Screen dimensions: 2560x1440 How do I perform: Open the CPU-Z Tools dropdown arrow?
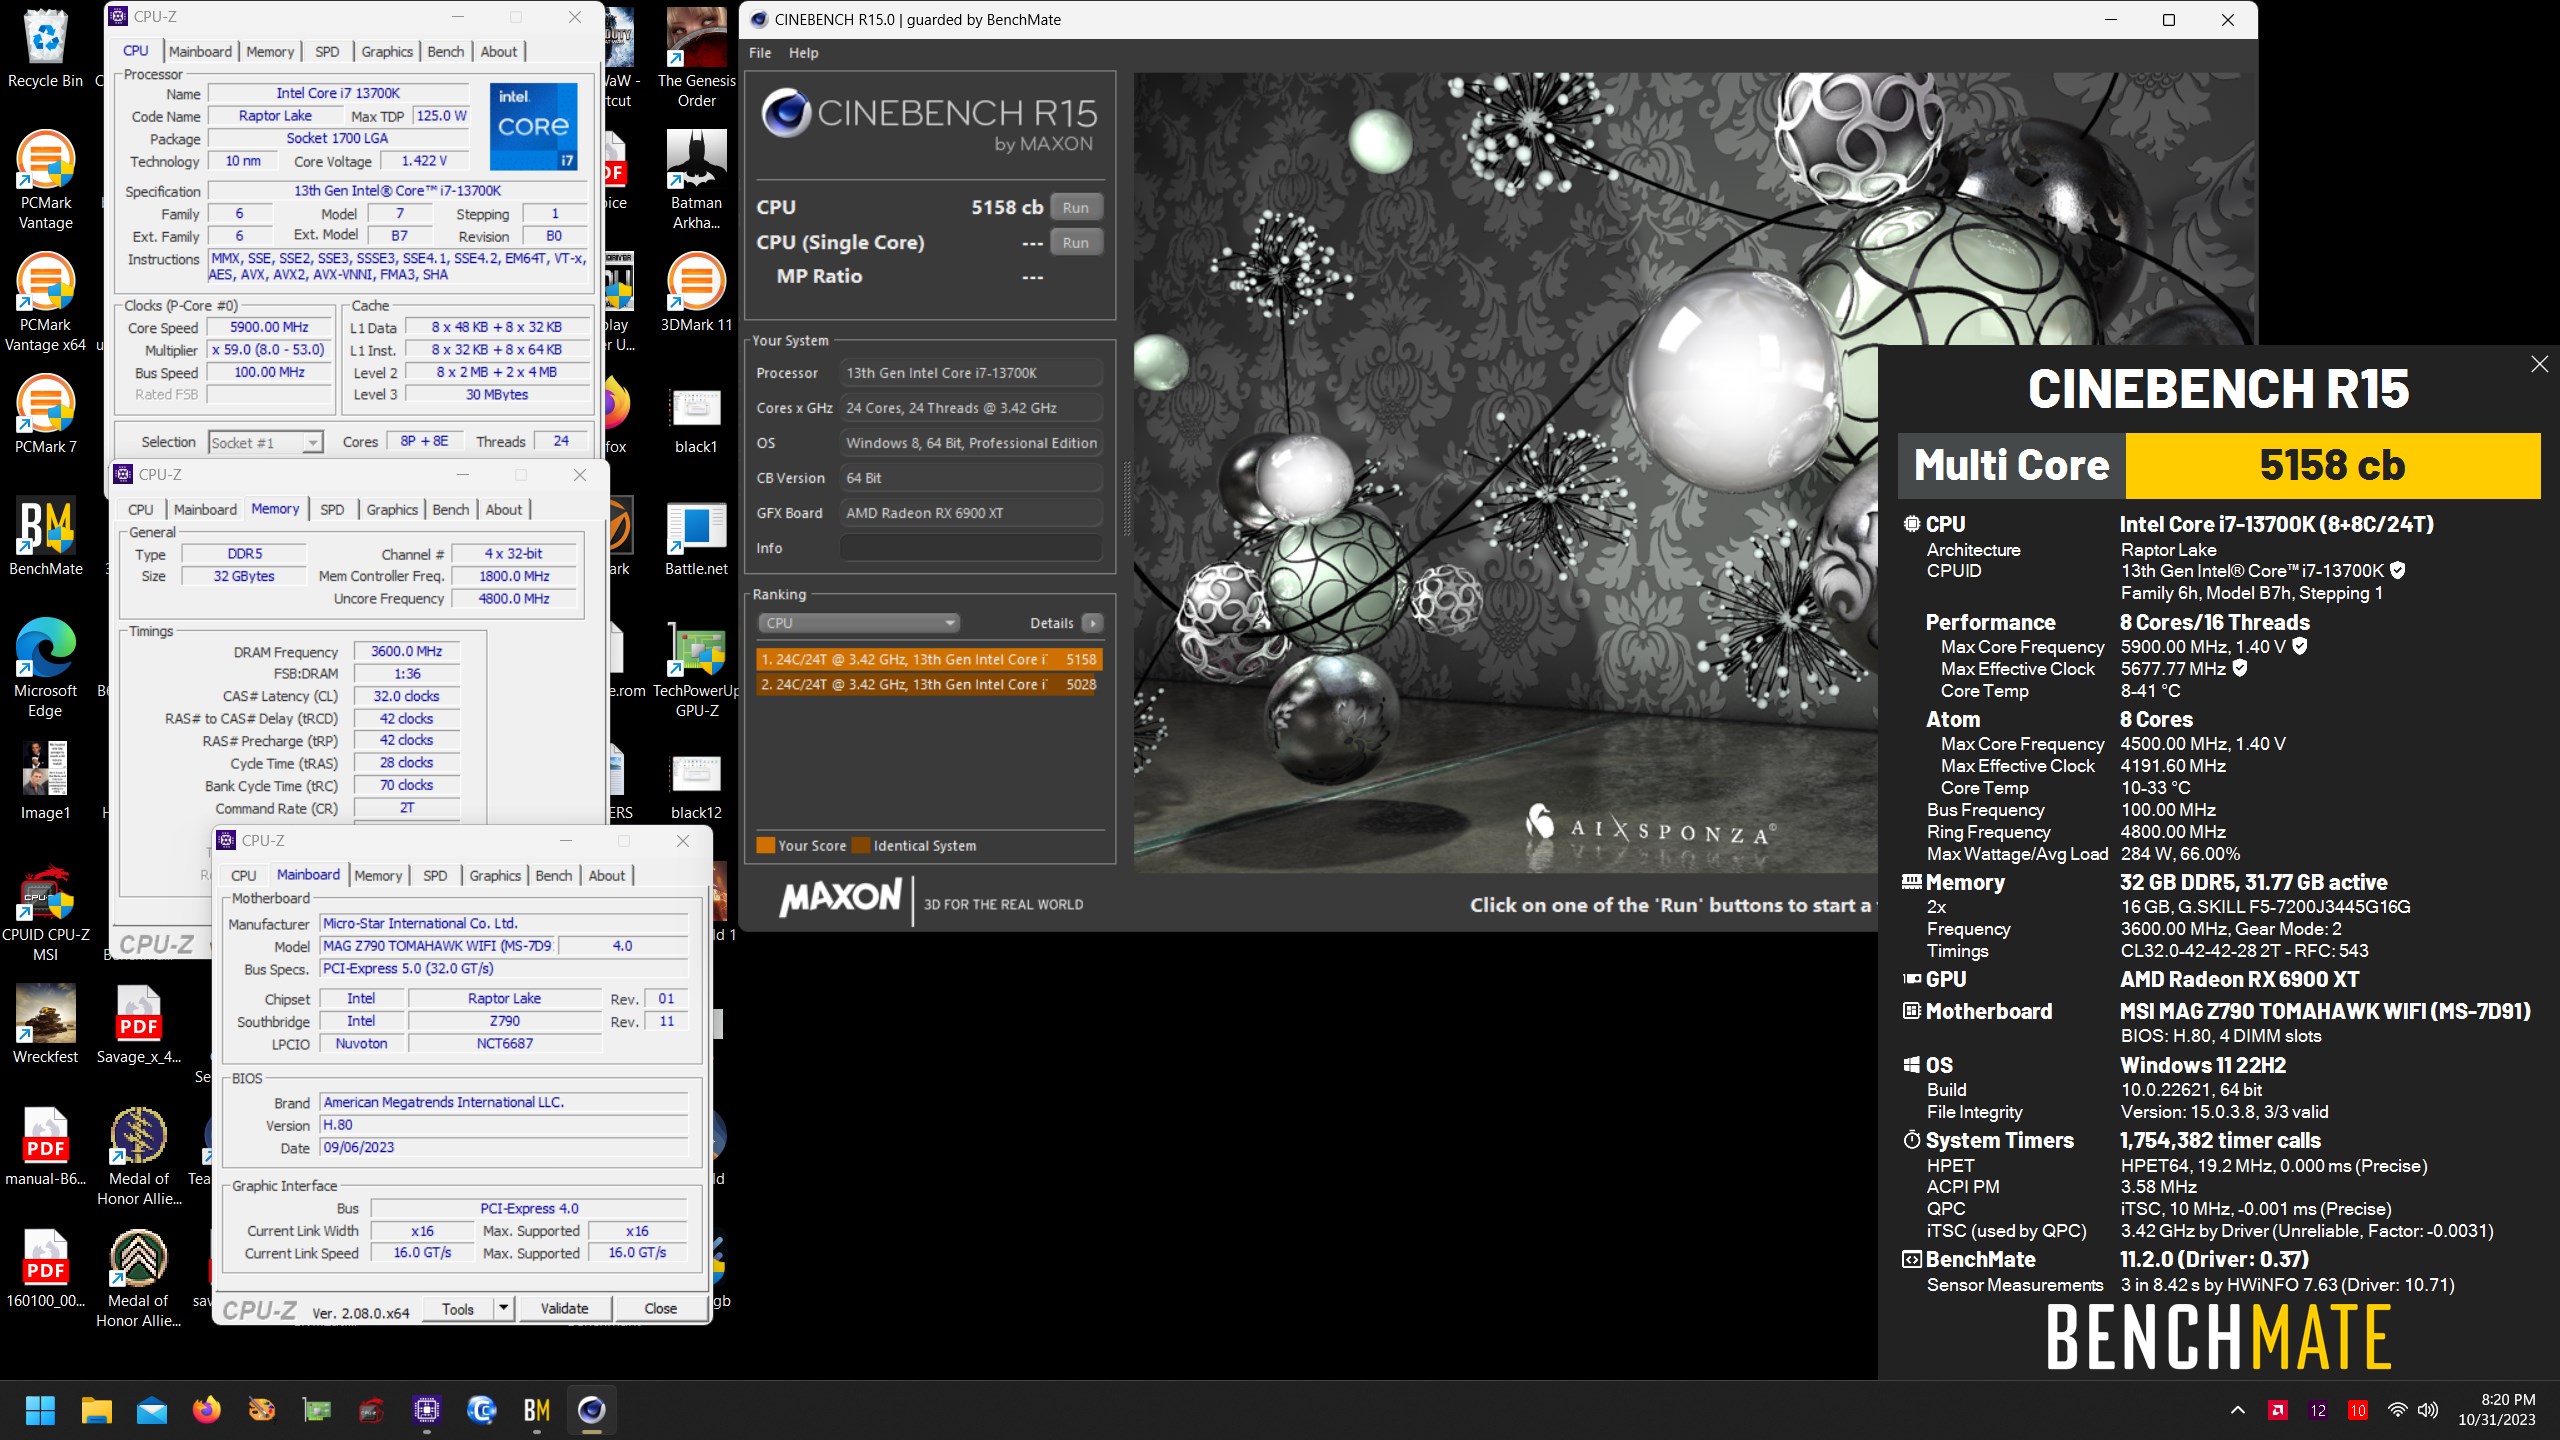point(504,1308)
